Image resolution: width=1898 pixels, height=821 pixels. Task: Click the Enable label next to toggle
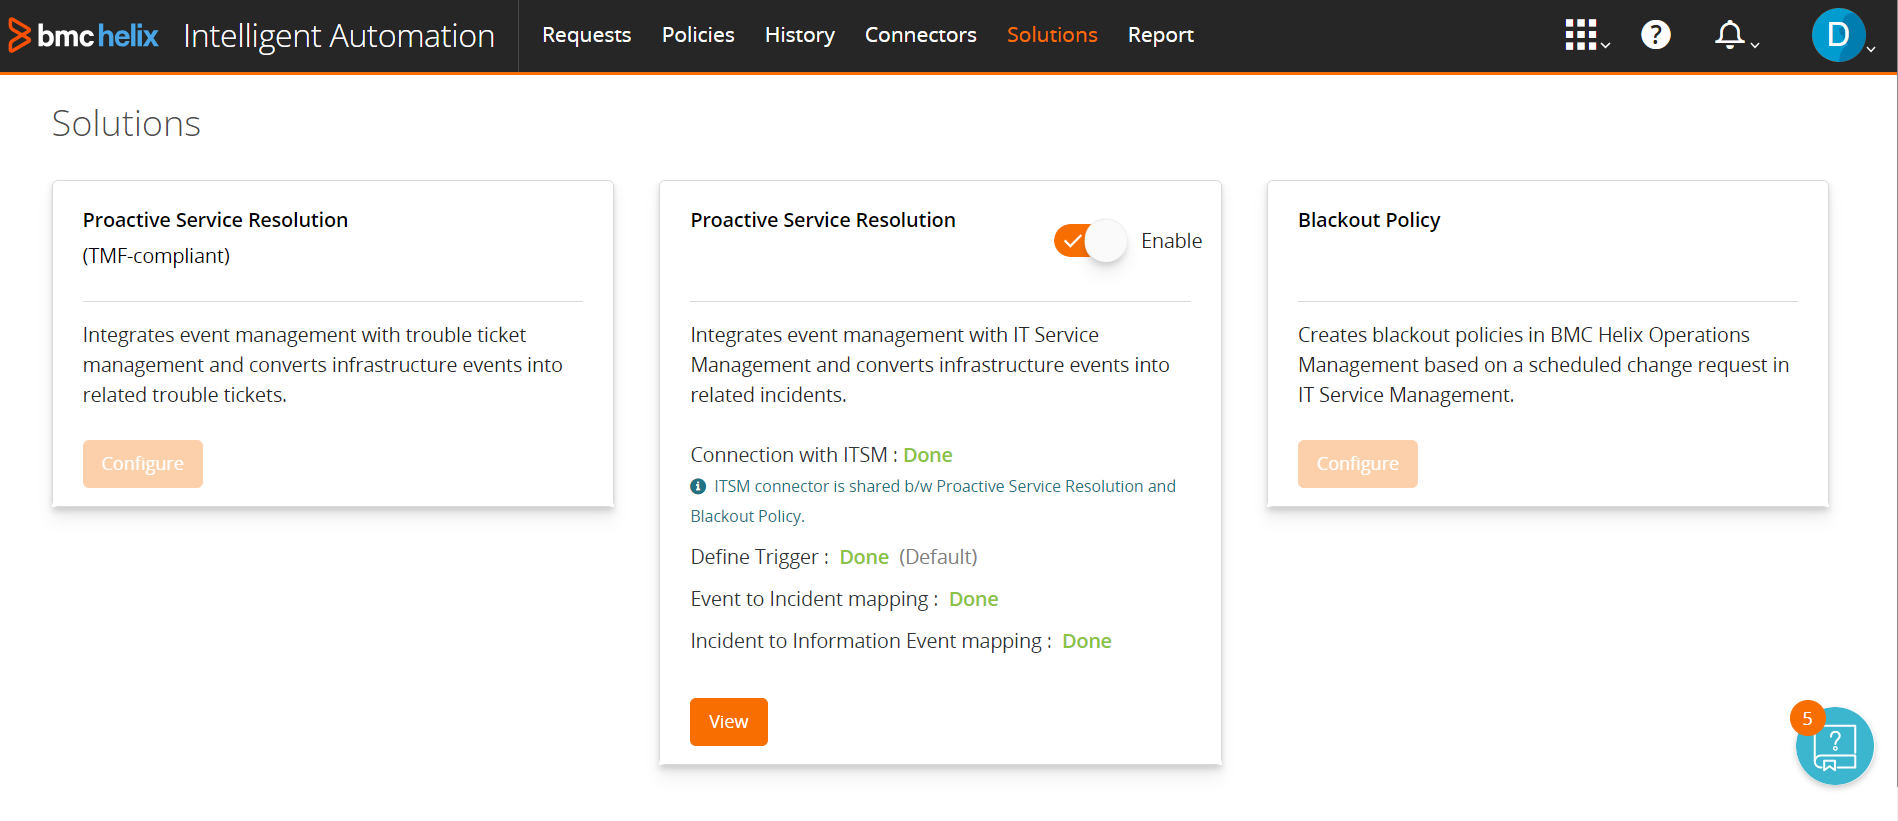click(1172, 241)
